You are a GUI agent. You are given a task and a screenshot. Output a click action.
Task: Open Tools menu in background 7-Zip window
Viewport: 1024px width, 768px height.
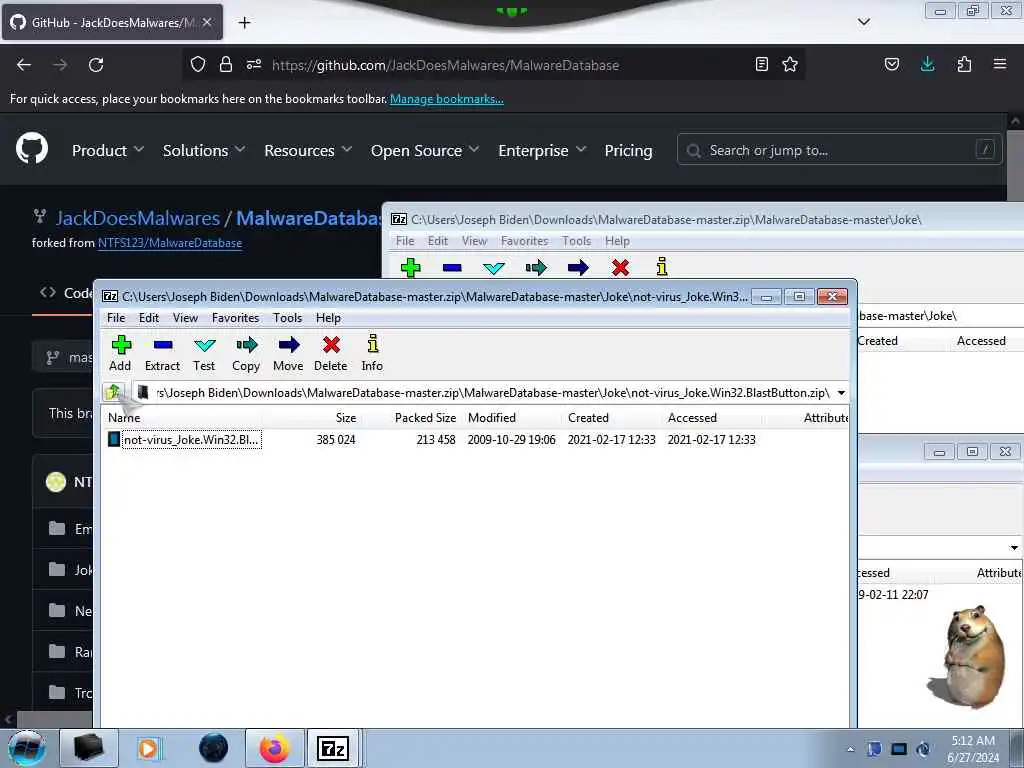point(576,241)
